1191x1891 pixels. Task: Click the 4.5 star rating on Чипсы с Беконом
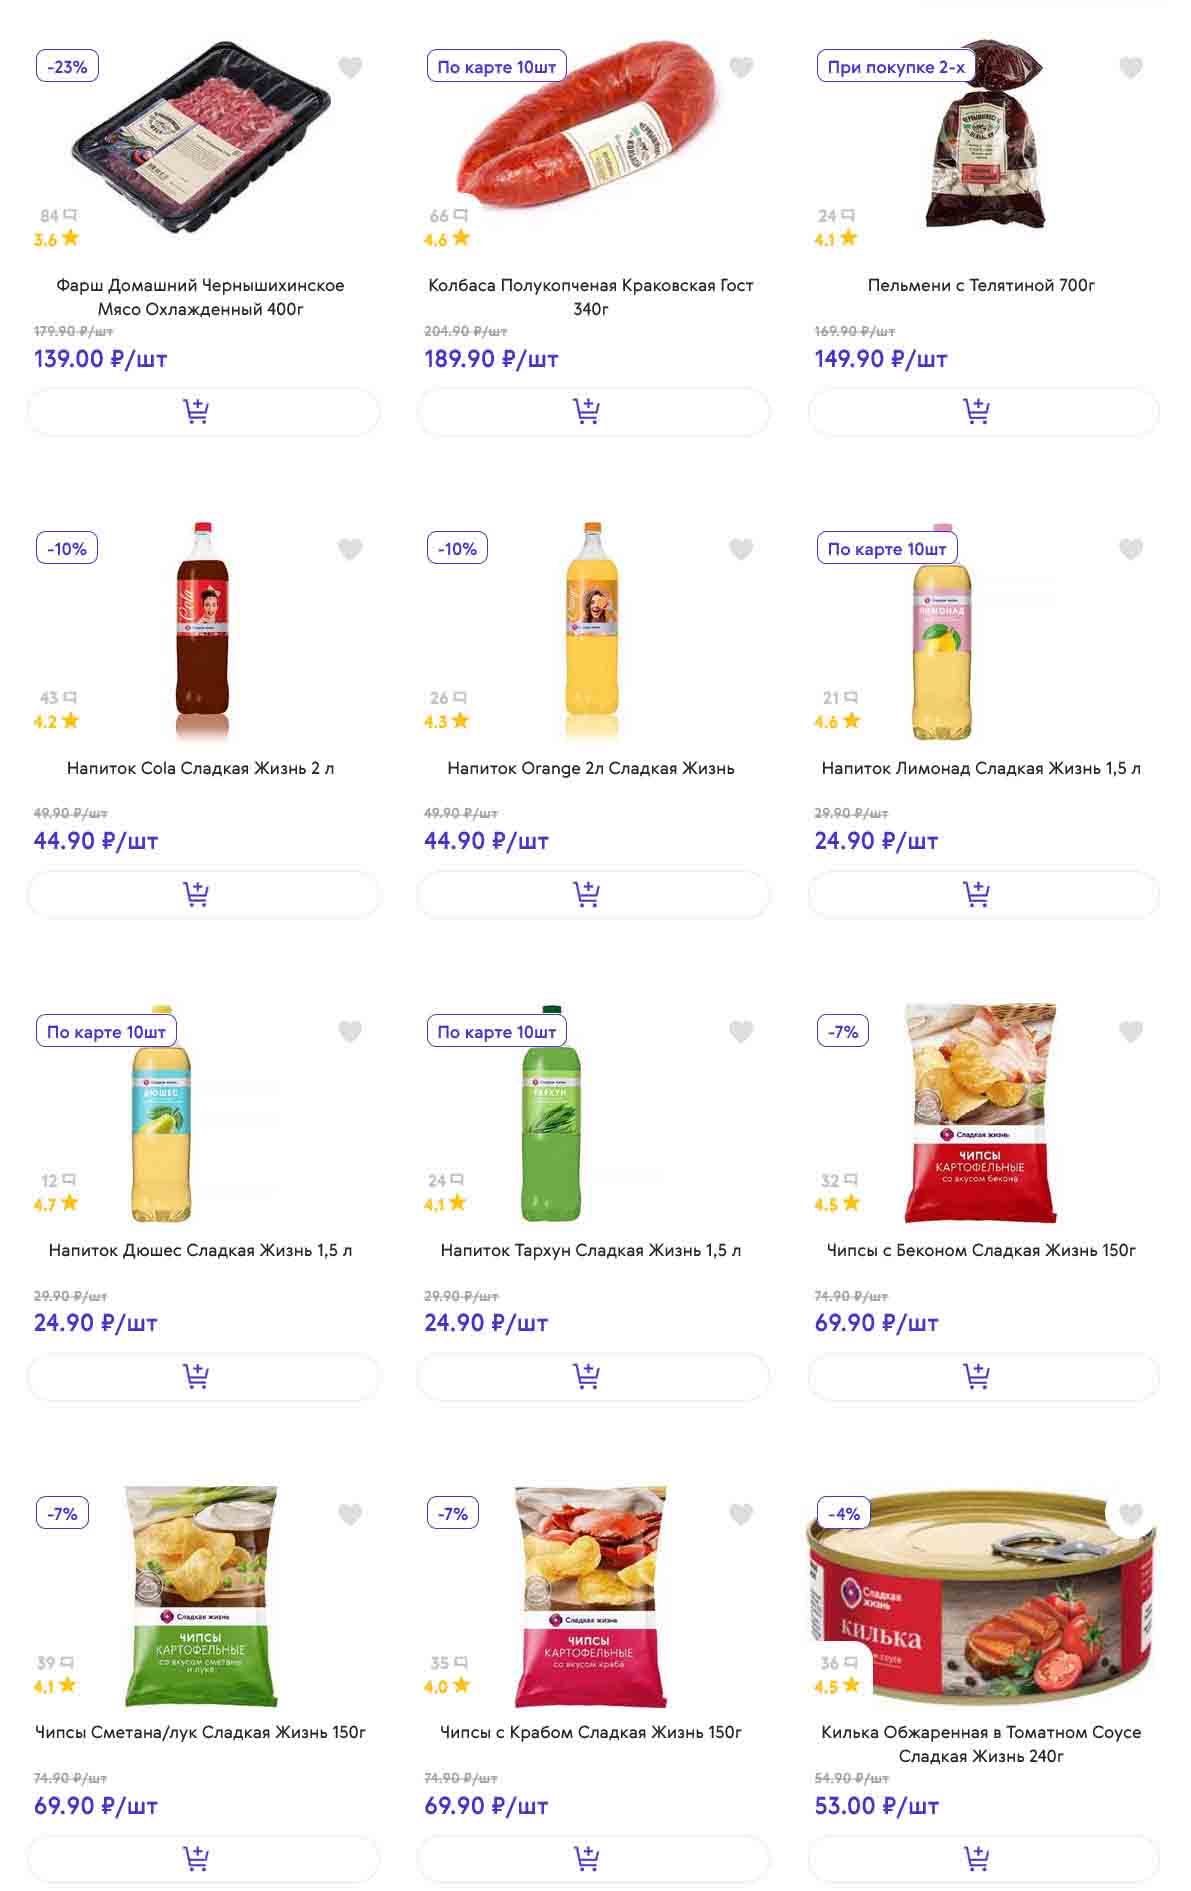pos(838,1204)
